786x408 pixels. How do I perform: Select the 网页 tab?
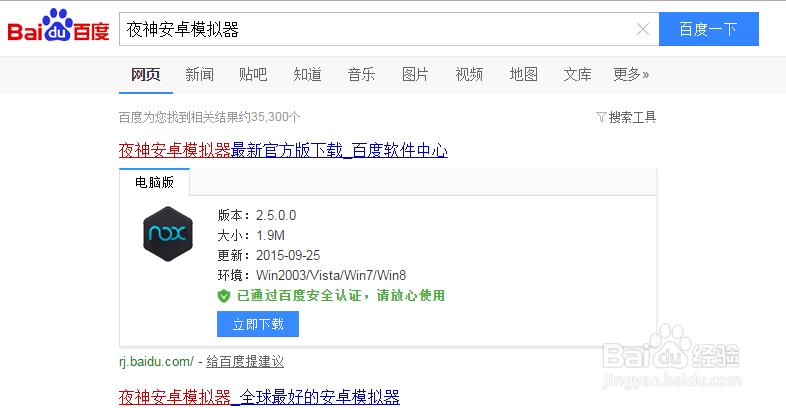point(145,75)
